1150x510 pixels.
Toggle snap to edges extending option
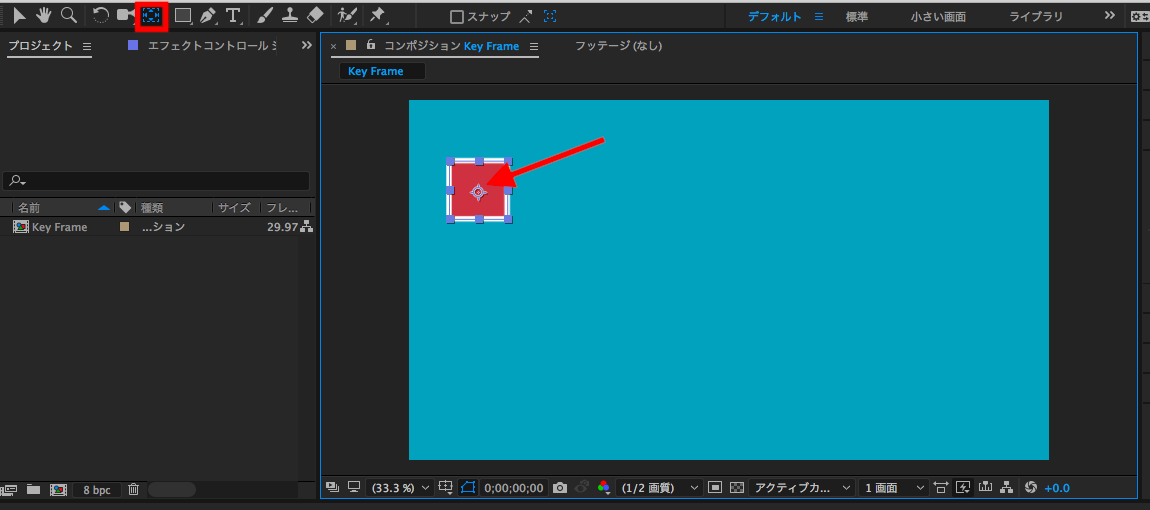(x=527, y=16)
